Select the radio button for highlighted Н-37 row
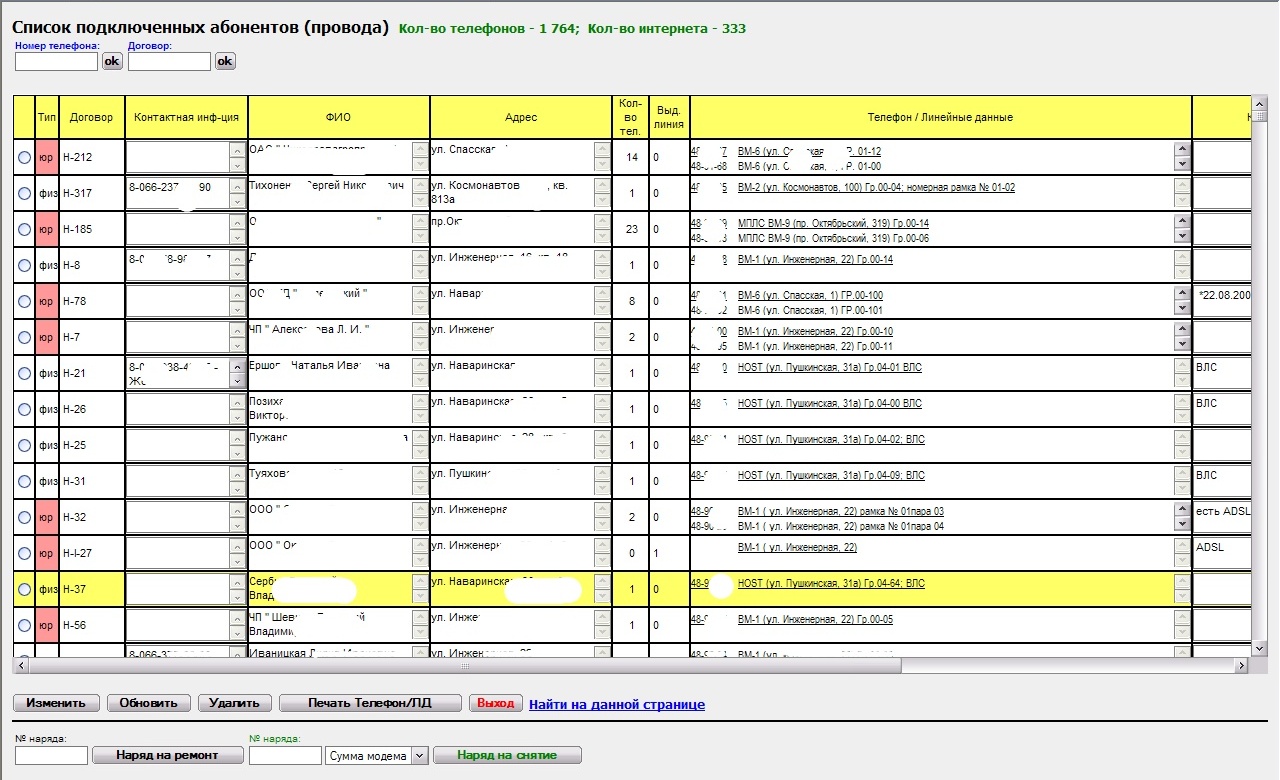Image resolution: width=1280 pixels, height=780 pixels. pyautogui.click(x=25, y=589)
